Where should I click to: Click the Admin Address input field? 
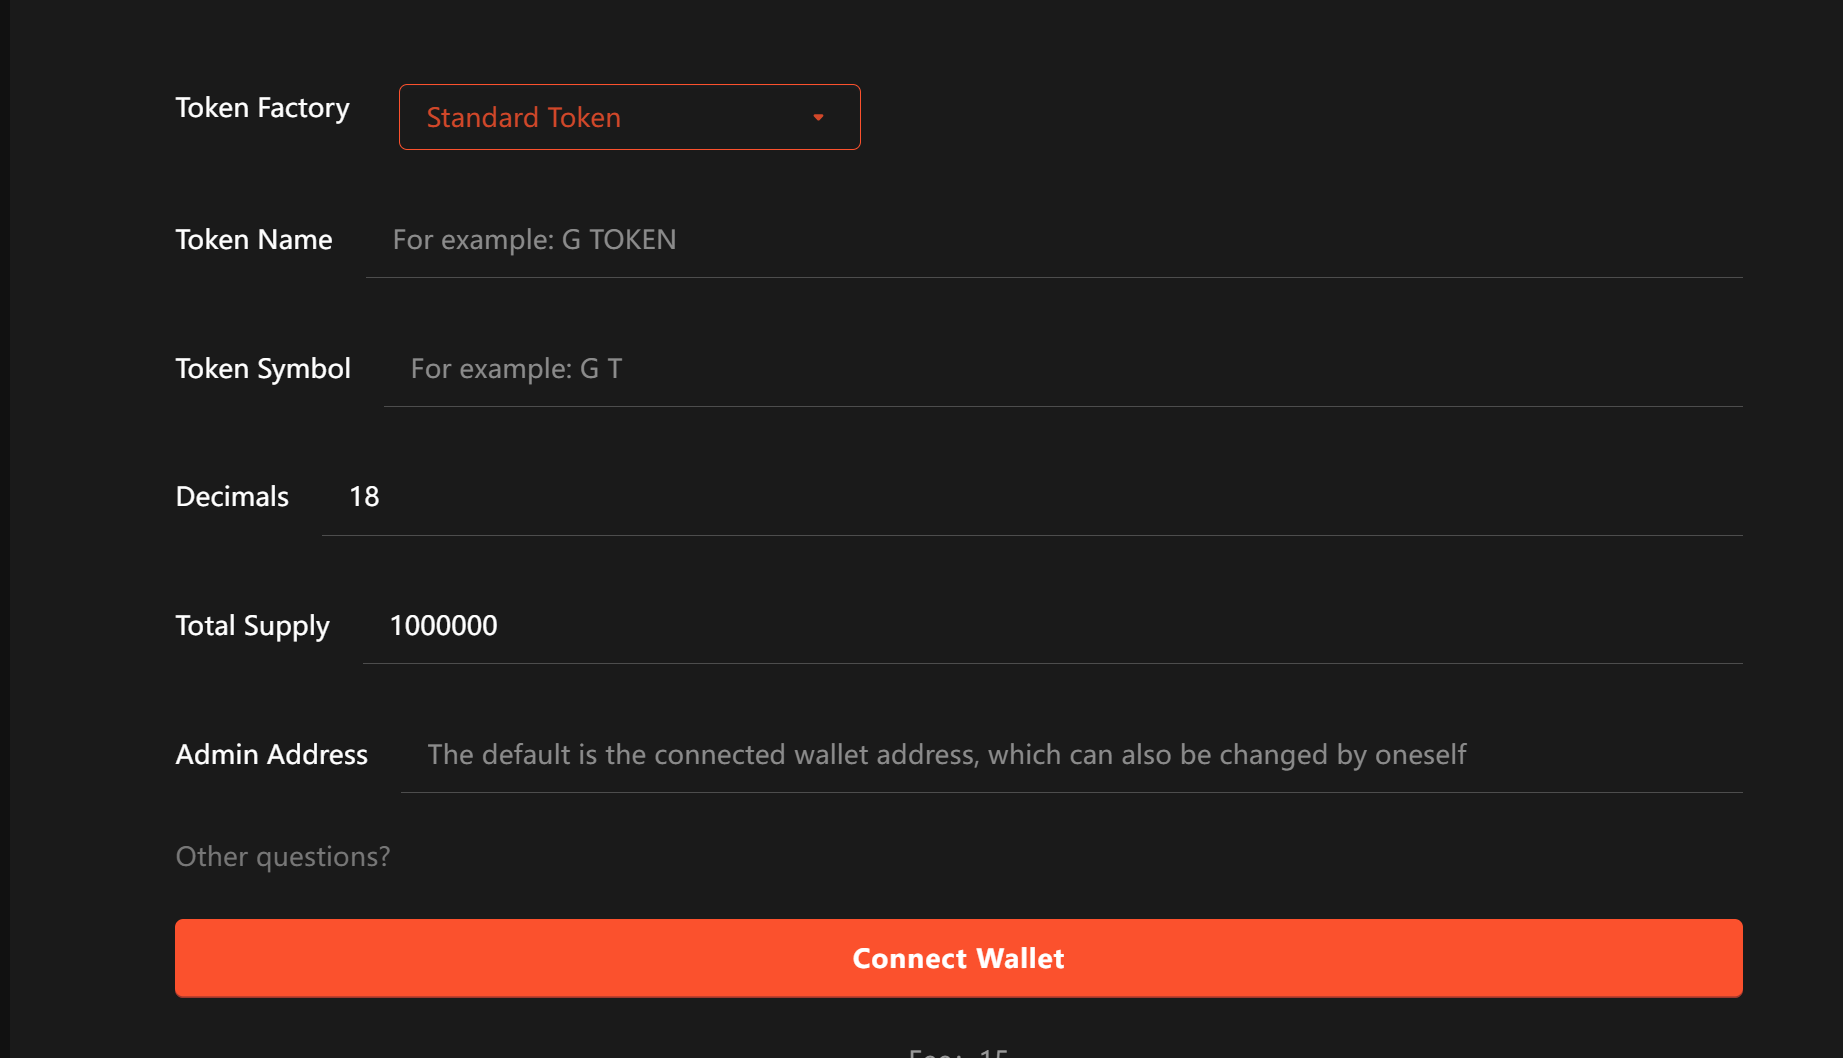pyautogui.click(x=1000, y=755)
